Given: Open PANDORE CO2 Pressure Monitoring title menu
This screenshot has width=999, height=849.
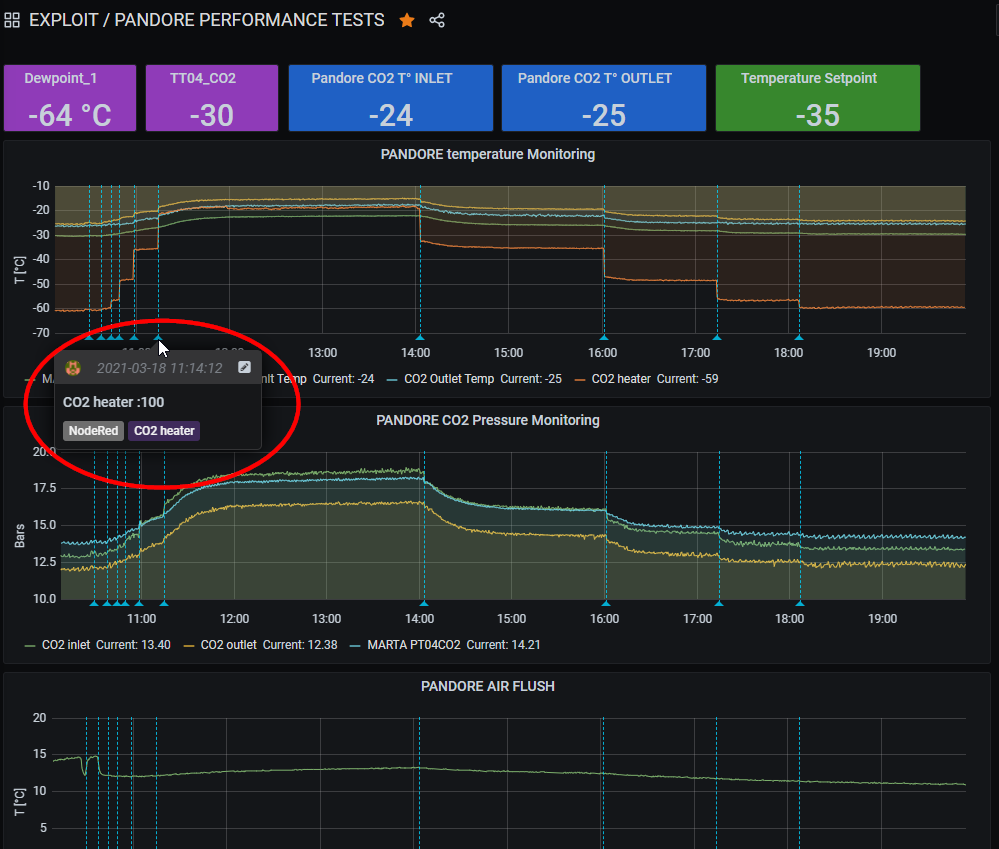Looking at the screenshot, I should coord(487,420).
